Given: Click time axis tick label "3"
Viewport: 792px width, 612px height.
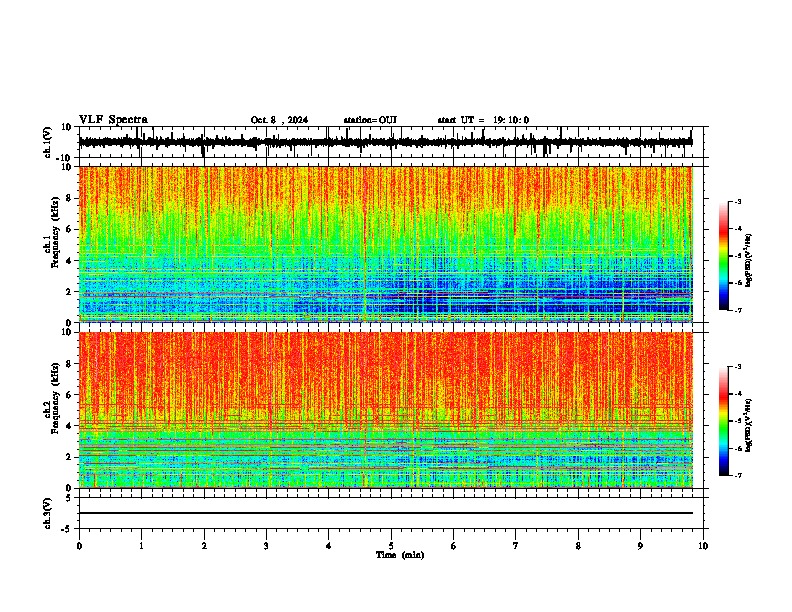Looking at the screenshot, I should [266, 546].
